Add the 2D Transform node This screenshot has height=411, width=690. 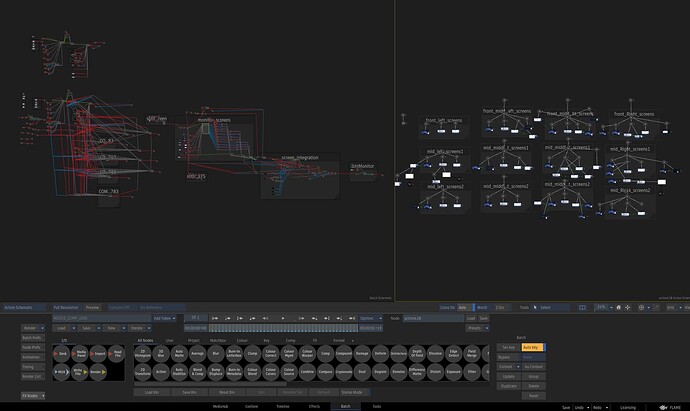tap(143, 372)
